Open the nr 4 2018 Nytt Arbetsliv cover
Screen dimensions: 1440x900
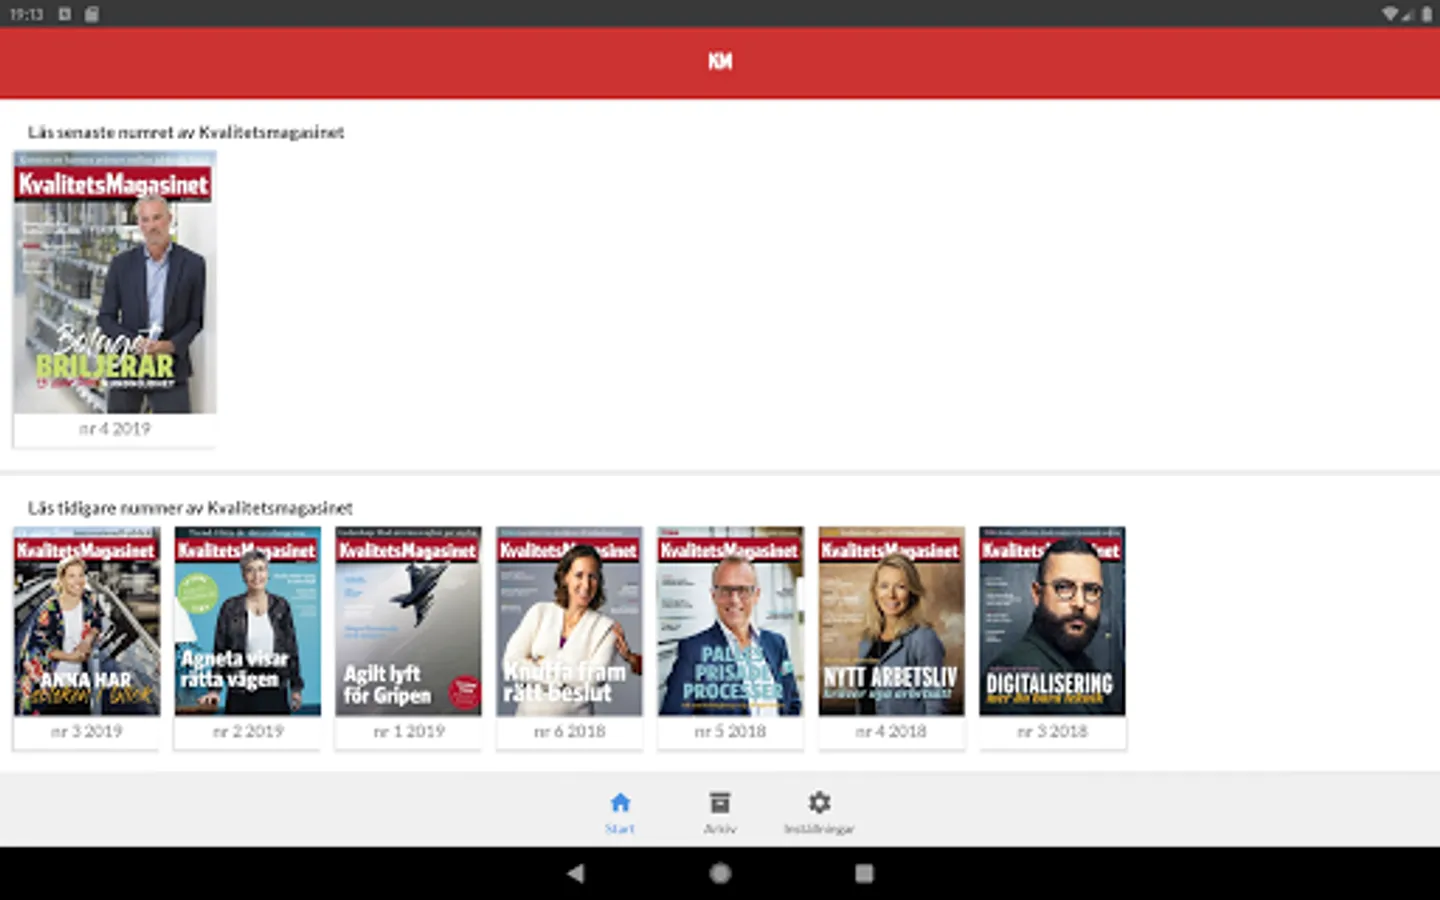pos(892,621)
